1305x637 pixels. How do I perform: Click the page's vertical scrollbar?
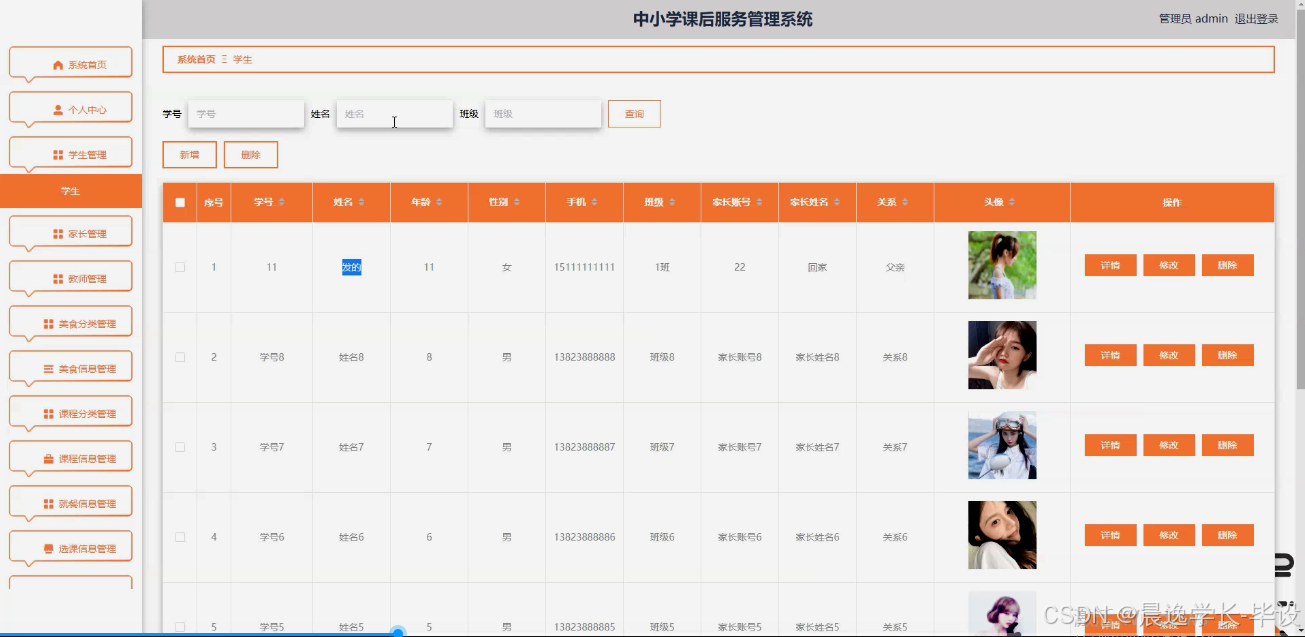tap(1300, 200)
